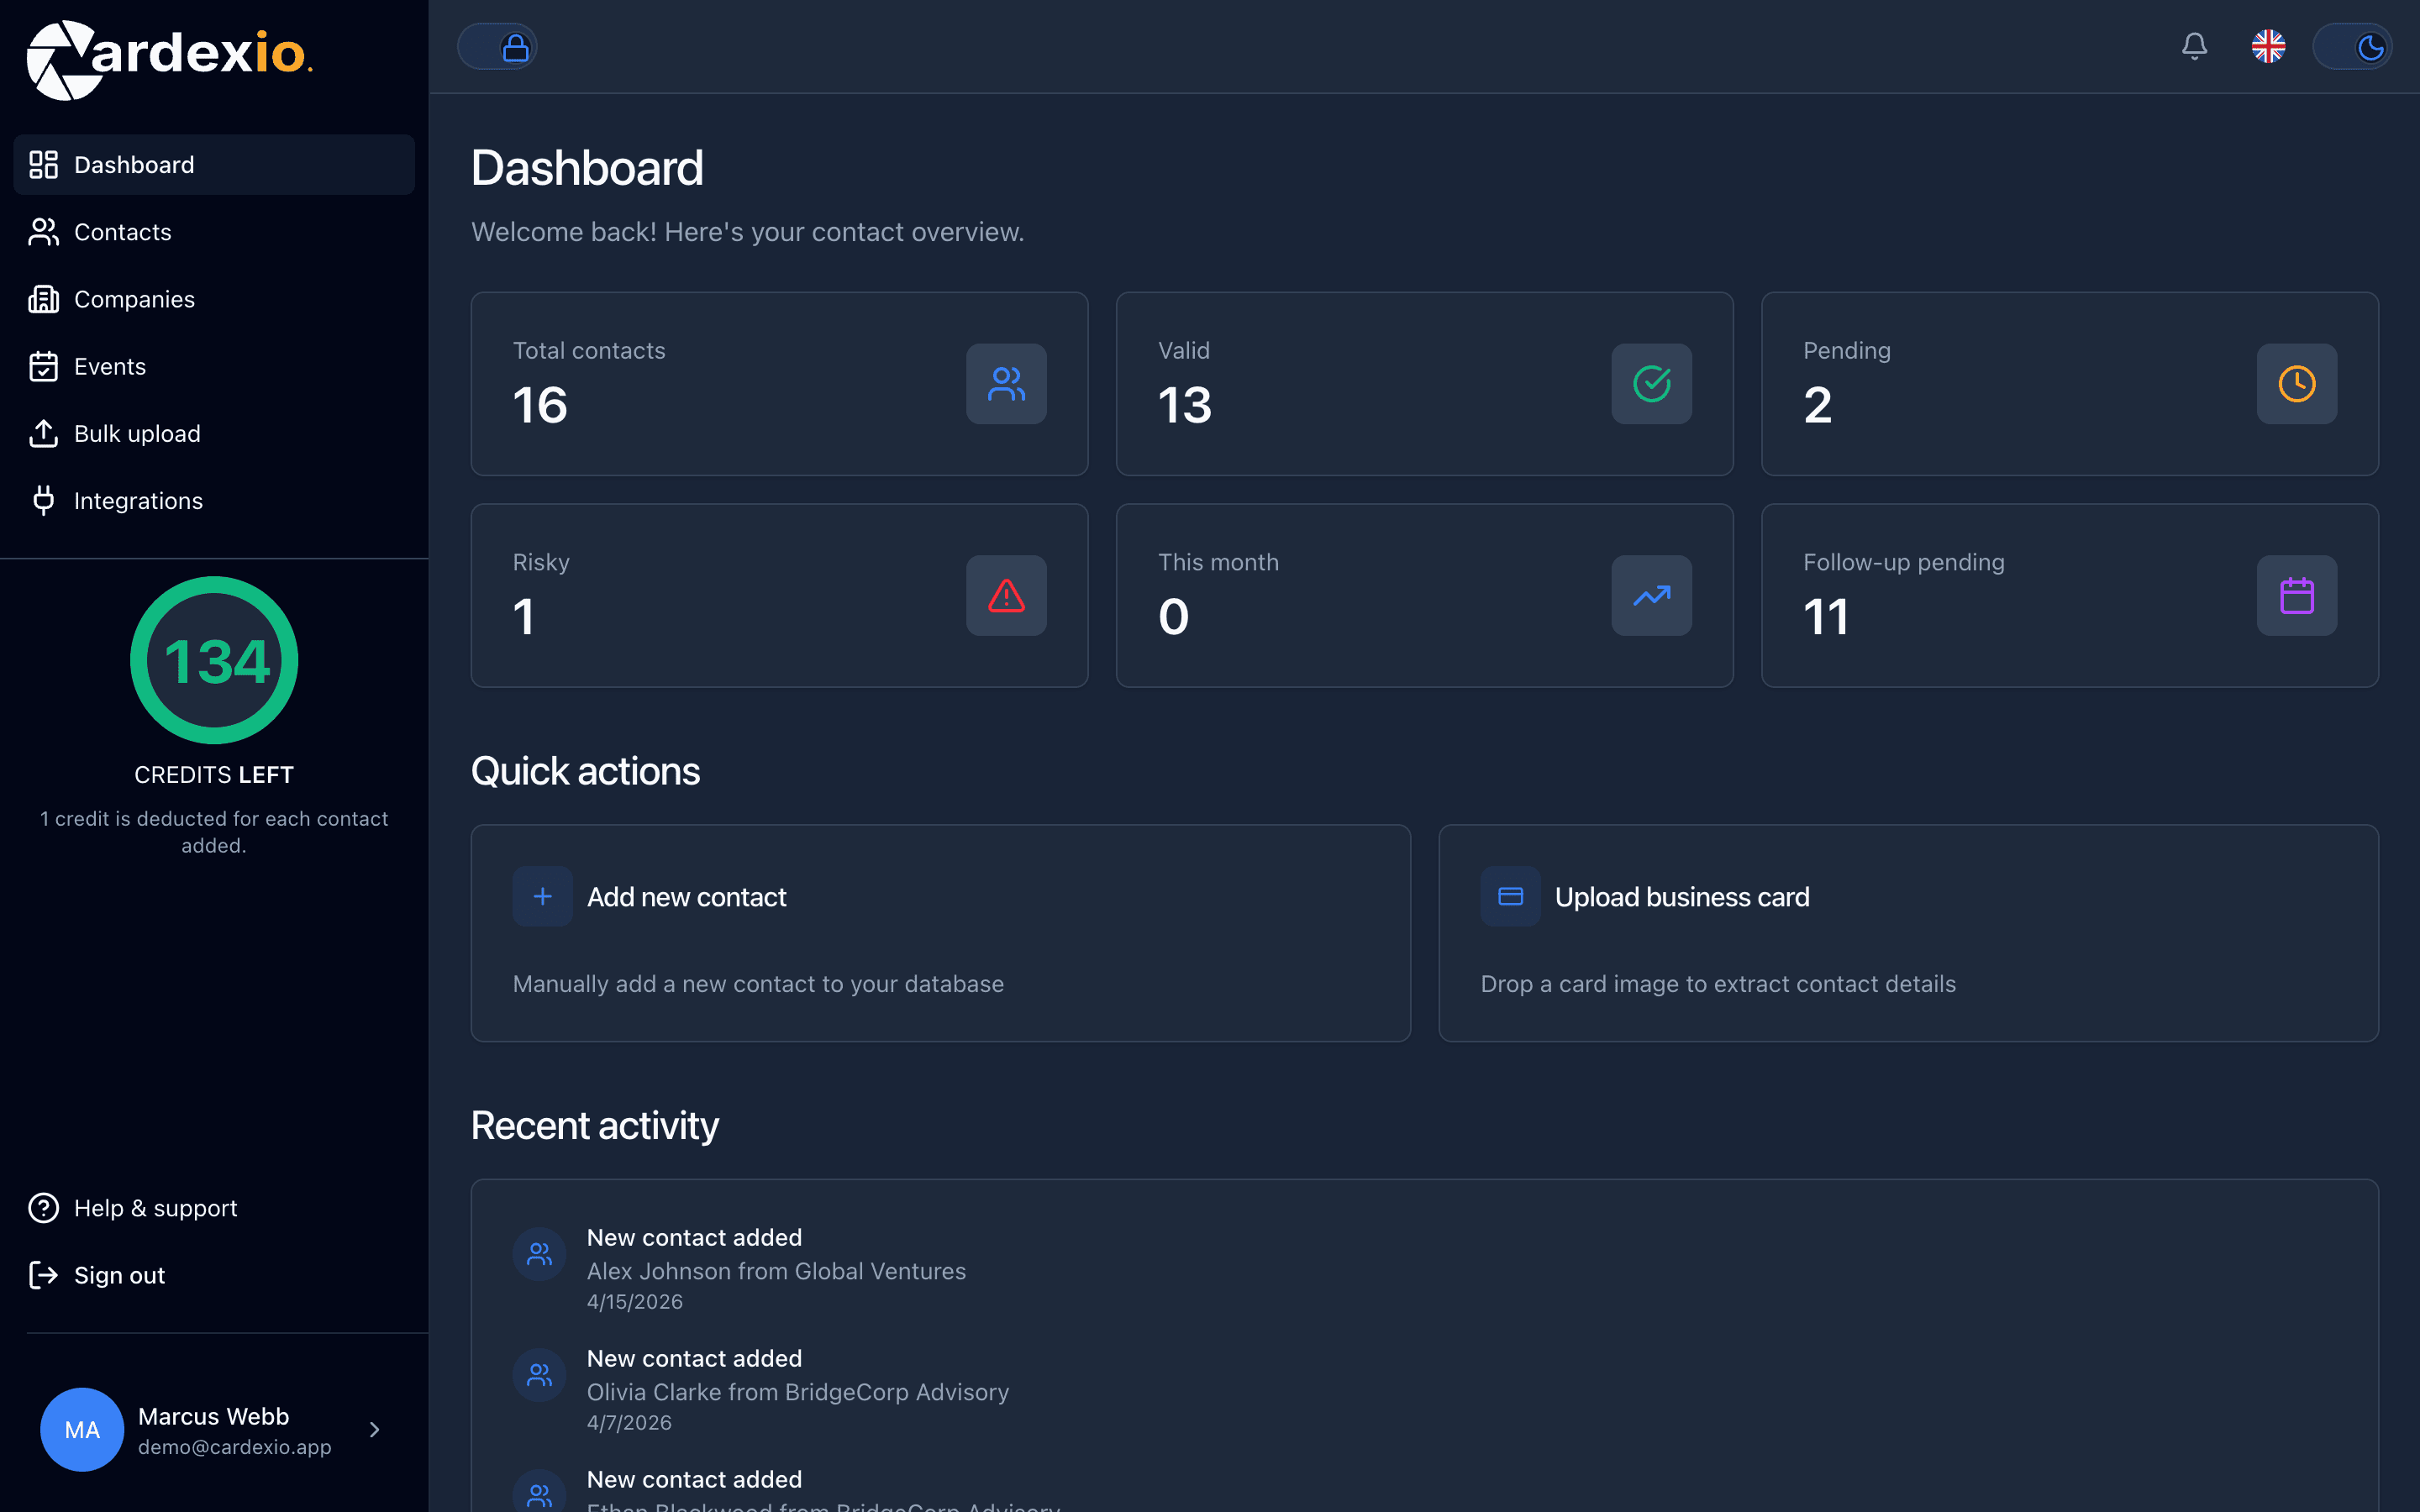2420x1512 pixels.
Task: Click the This month trending-up icon
Action: [x=1651, y=596]
